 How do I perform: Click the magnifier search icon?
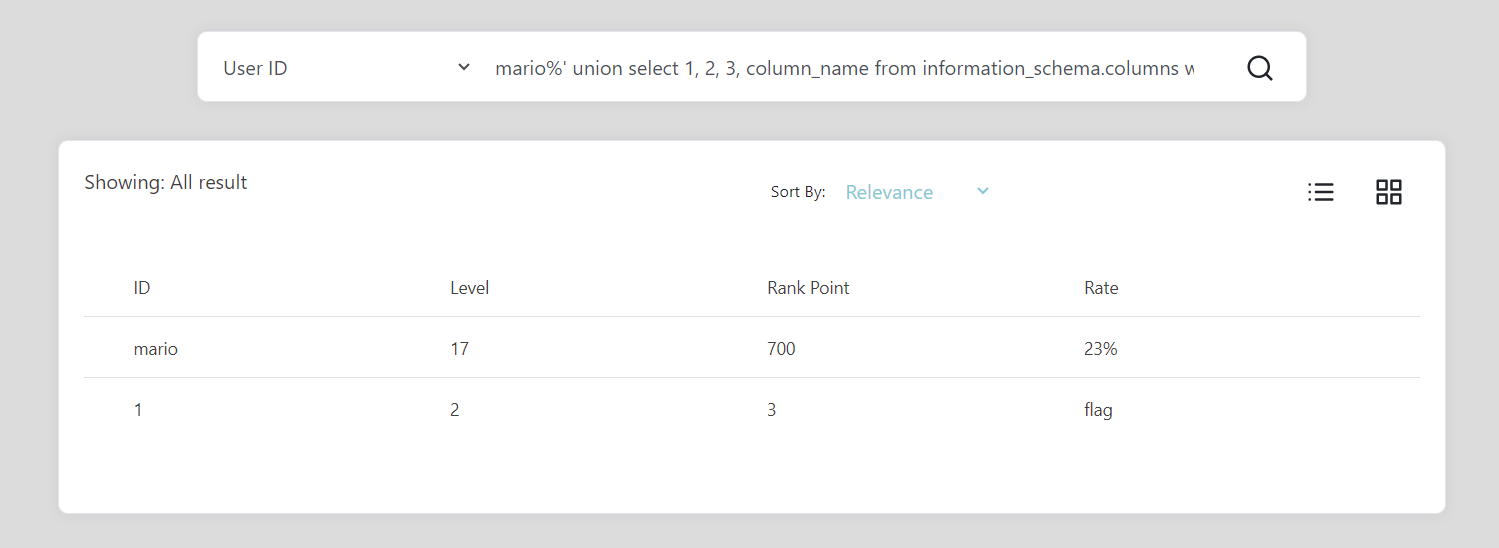1260,68
